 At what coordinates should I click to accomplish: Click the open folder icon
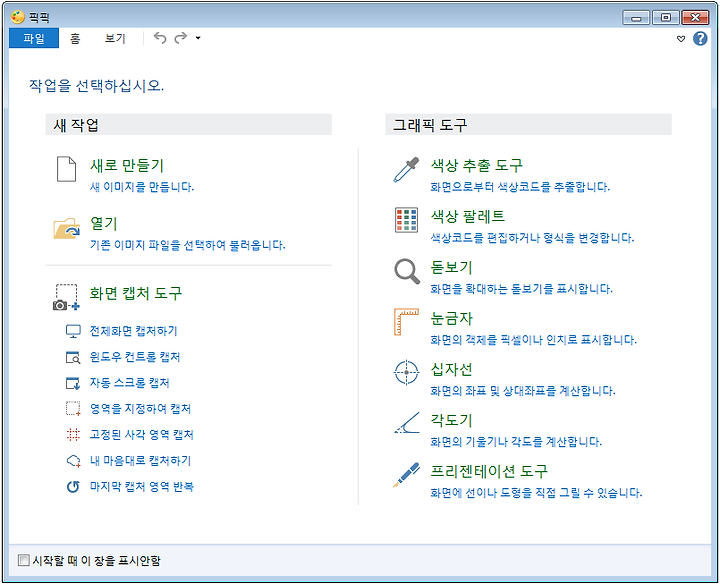click(x=67, y=228)
